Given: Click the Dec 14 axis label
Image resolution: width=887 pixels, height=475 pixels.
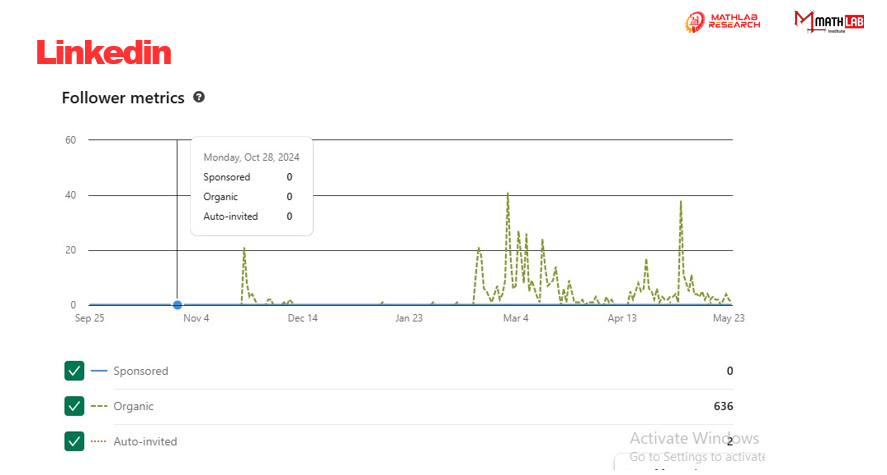Looking at the screenshot, I should click(303, 318).
